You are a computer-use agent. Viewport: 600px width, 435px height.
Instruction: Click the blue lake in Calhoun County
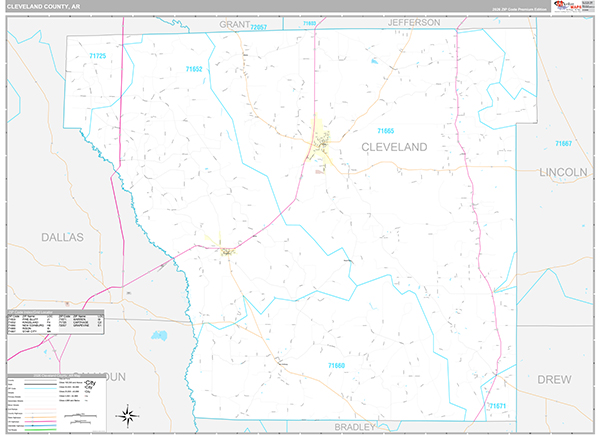point(159,336)
